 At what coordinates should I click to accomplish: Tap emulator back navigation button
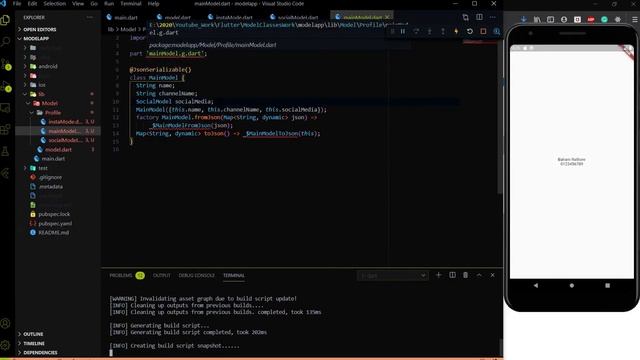coord(536,285)
